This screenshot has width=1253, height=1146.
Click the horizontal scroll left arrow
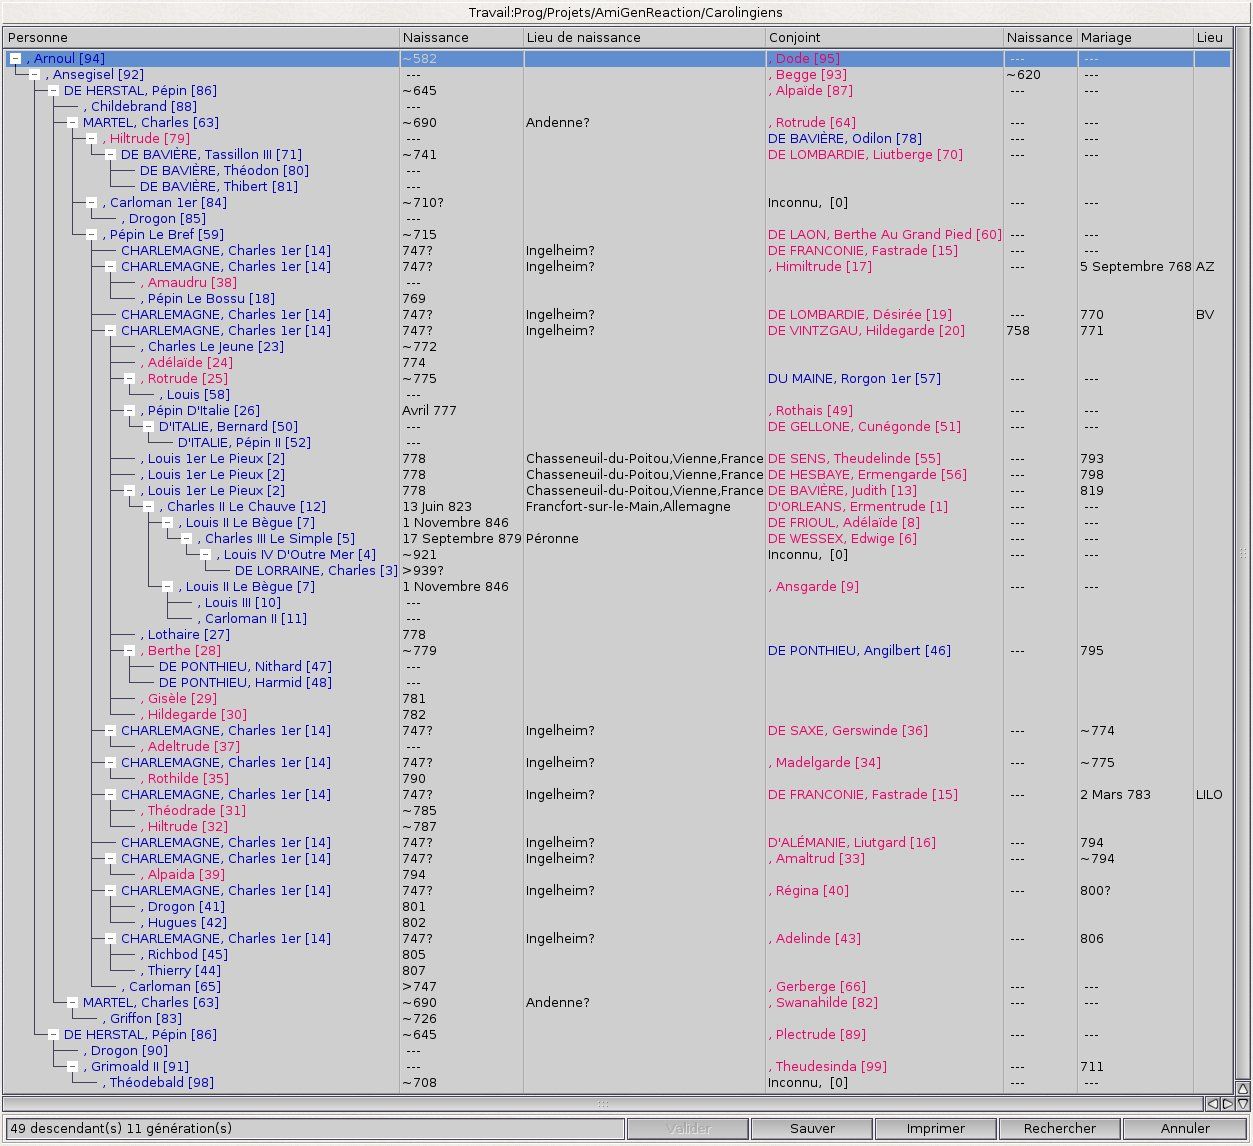tap(1212, 1104)
